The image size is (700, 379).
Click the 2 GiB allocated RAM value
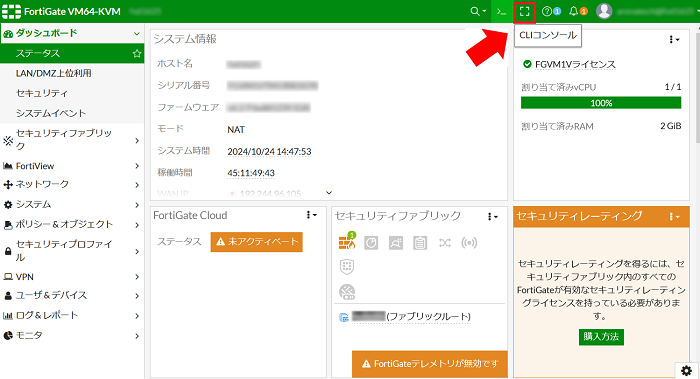(671, 126)
